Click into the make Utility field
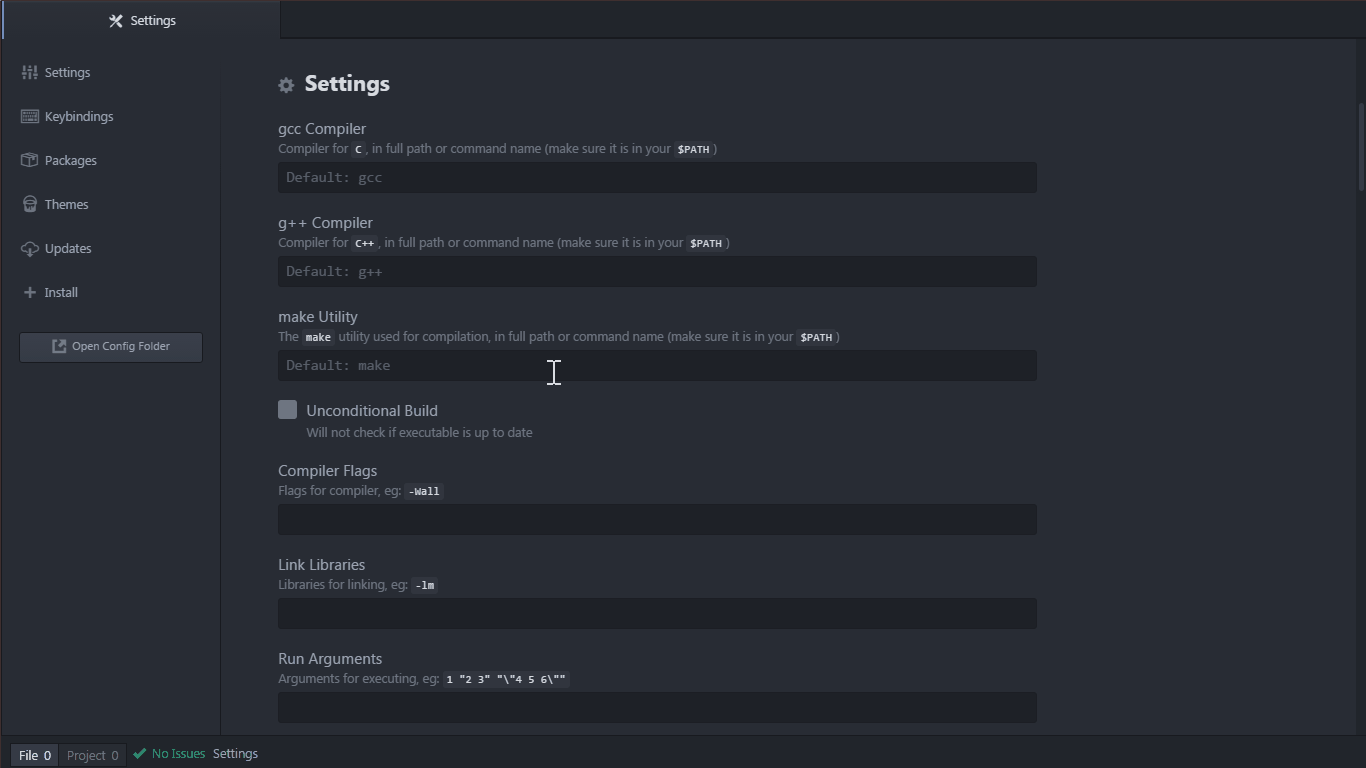Screen dimensions: 1366x768 point(657,366)
